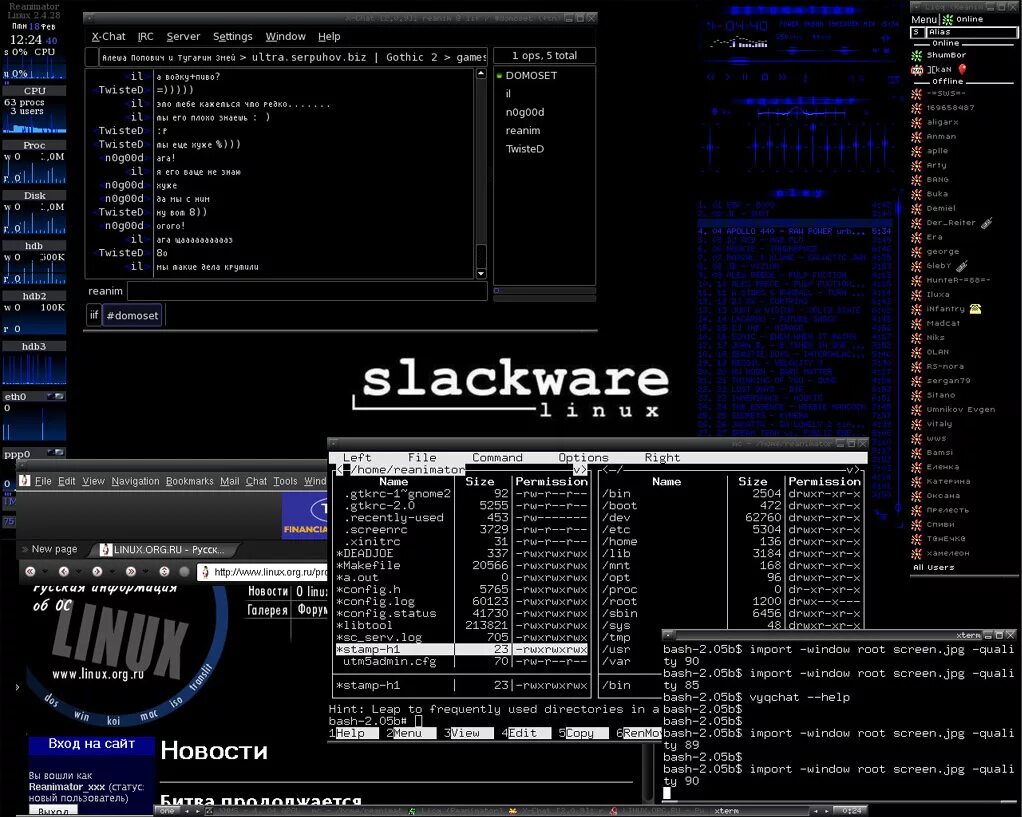Click the XChat chat scrollbar down arrow
The image size is (1022, 817).
(481, 273)
